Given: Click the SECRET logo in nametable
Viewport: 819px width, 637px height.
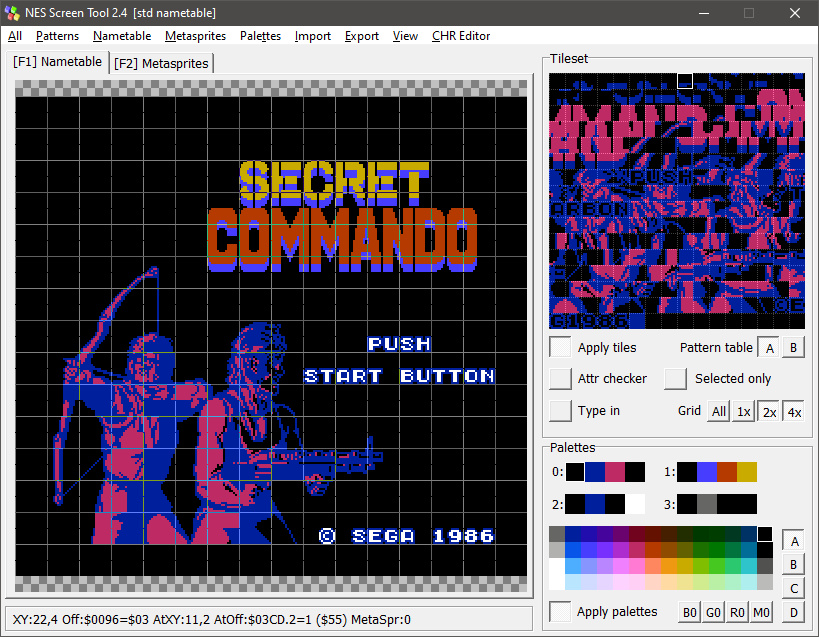Looking at the screenshot, I should pyautogui.click(x=334, y=183).
